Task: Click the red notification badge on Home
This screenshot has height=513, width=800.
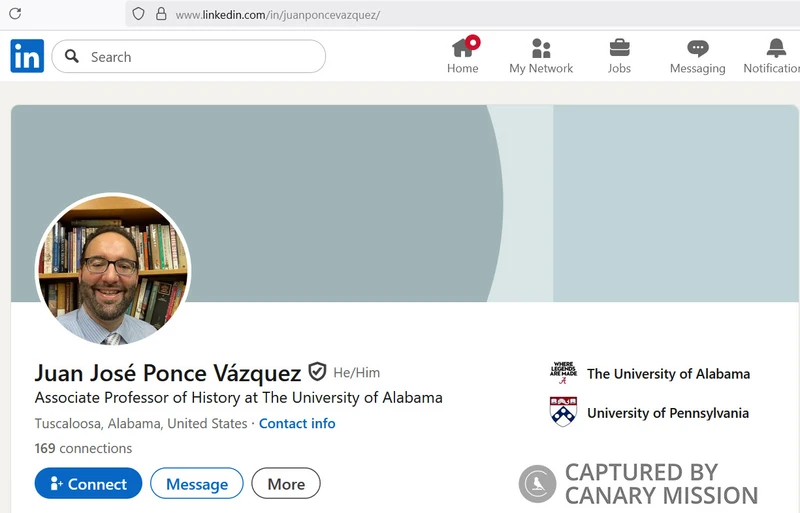Action: tap(473, 42)
